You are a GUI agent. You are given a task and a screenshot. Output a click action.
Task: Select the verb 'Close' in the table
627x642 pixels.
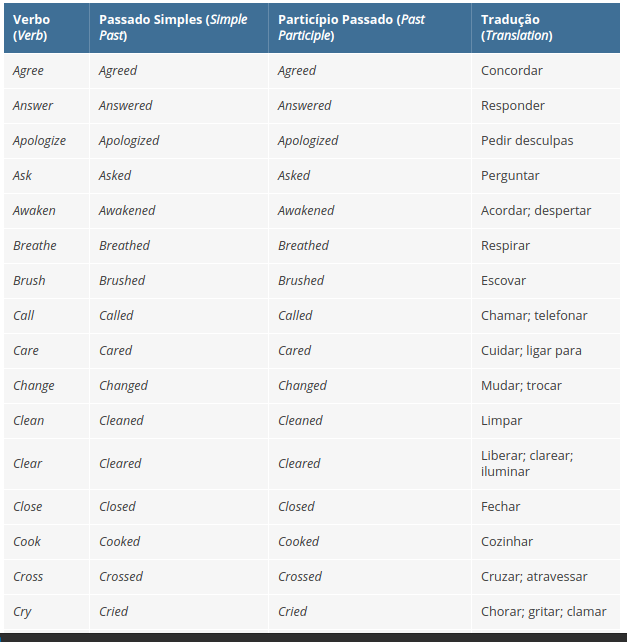28,507
